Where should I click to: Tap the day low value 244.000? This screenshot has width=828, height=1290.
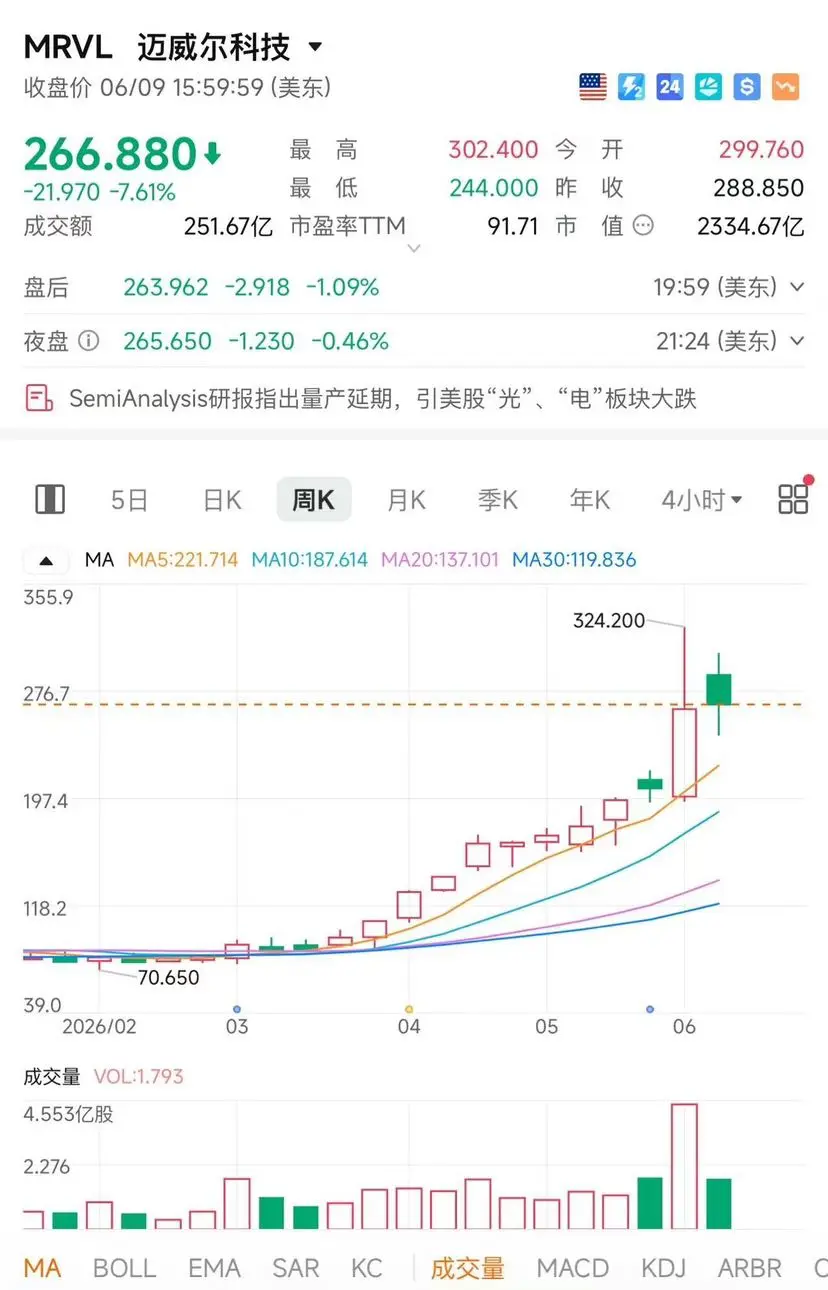[493, 188]
